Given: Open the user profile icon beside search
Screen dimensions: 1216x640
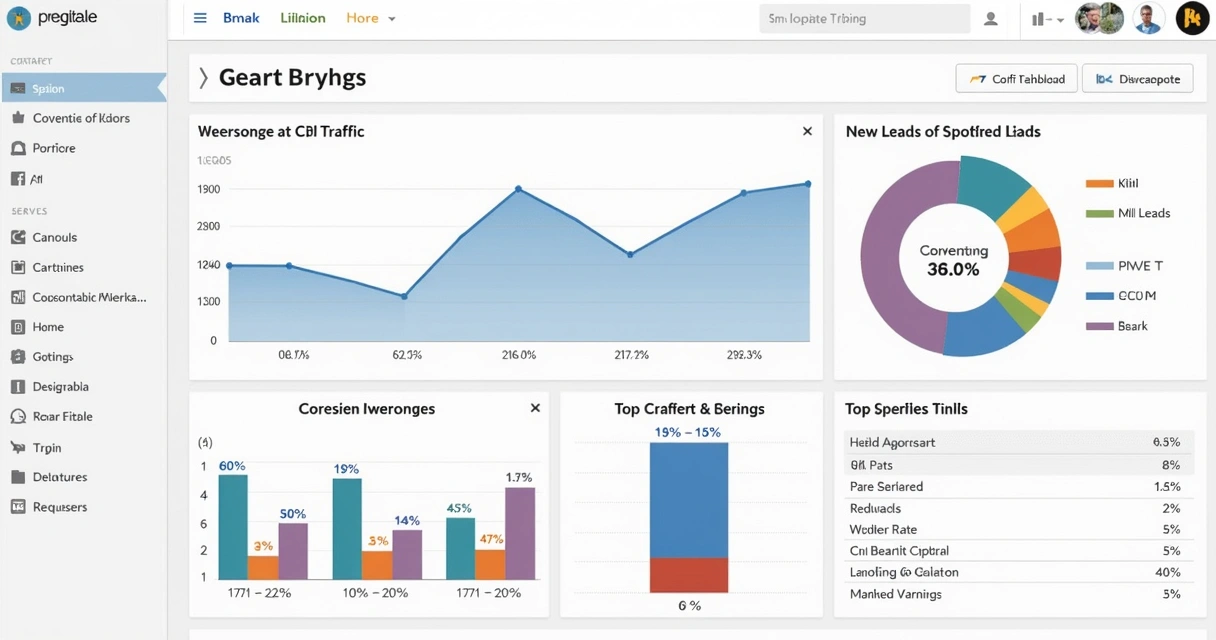Looking at the screenshot, I should (991, 18).
